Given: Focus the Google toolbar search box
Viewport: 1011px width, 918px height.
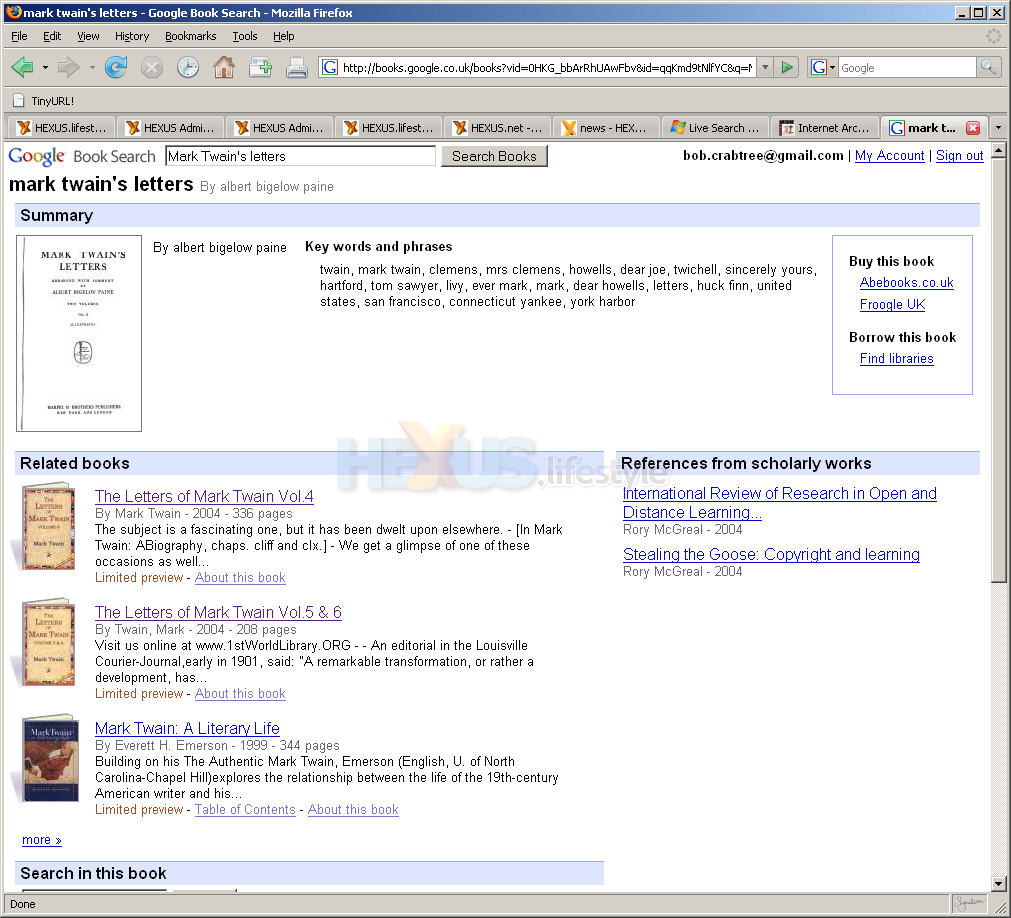Looking at the screenshot, I should pos(907,67).
